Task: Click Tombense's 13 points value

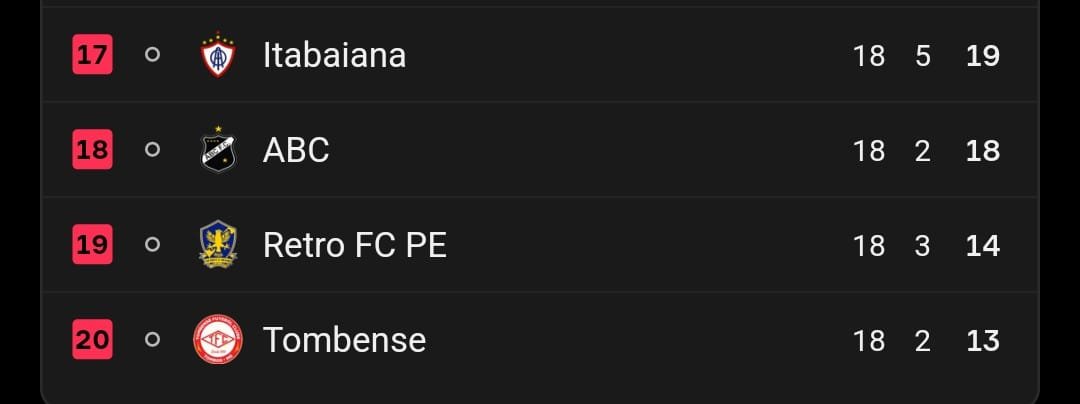Action: (x=983, y=341)
